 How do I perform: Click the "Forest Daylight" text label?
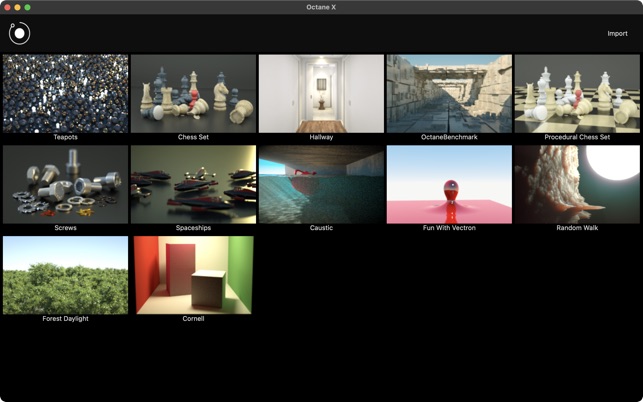(x=65, y=319)
